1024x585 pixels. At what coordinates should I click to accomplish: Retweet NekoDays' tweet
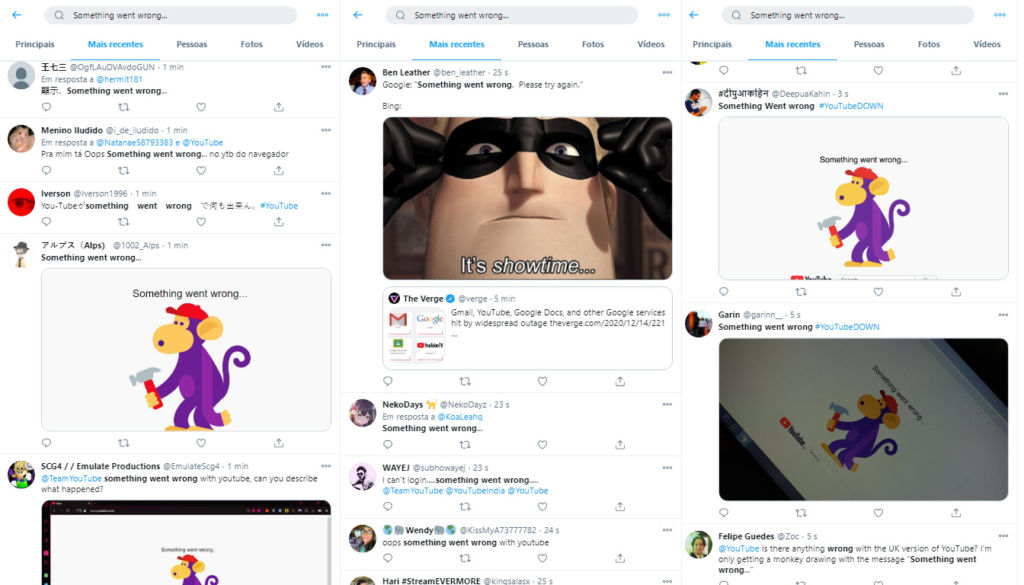[465, 445]
